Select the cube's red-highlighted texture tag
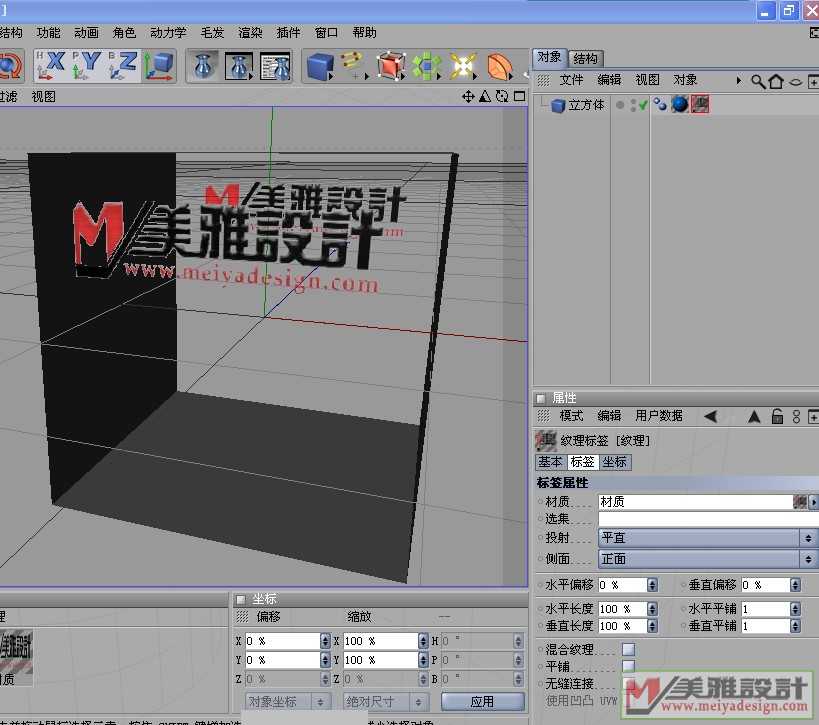Screen dimensions: 819x725 pos(700,104)
